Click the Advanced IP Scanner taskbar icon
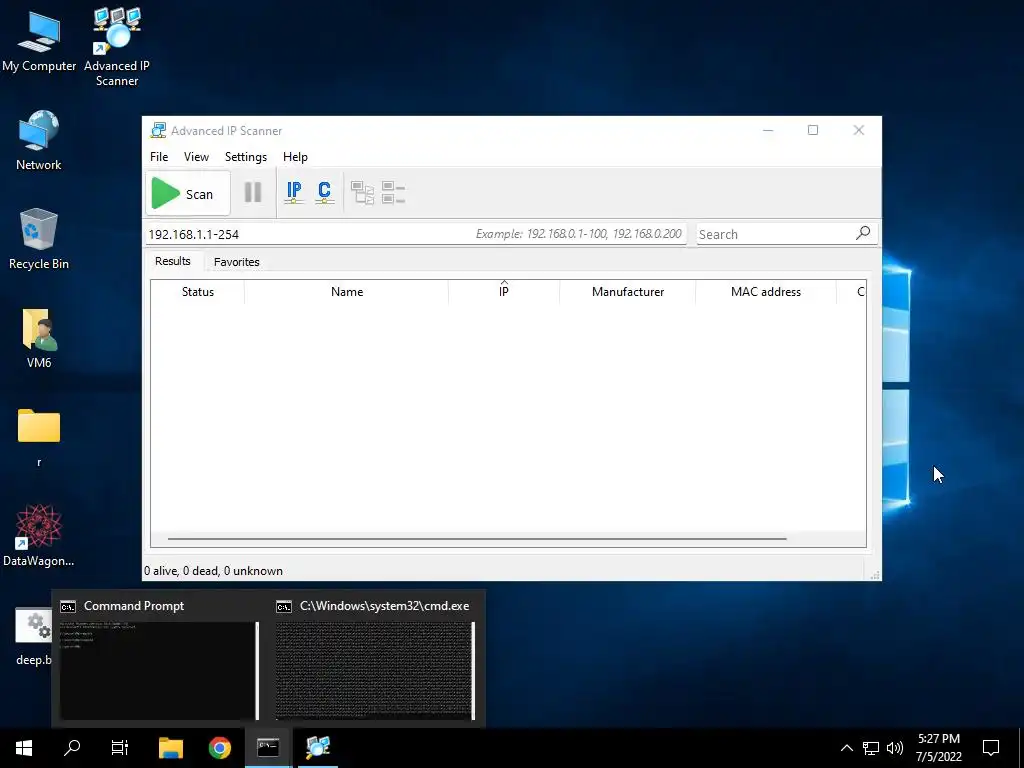This screenshot has width=1024, height=768. point(318,748)
